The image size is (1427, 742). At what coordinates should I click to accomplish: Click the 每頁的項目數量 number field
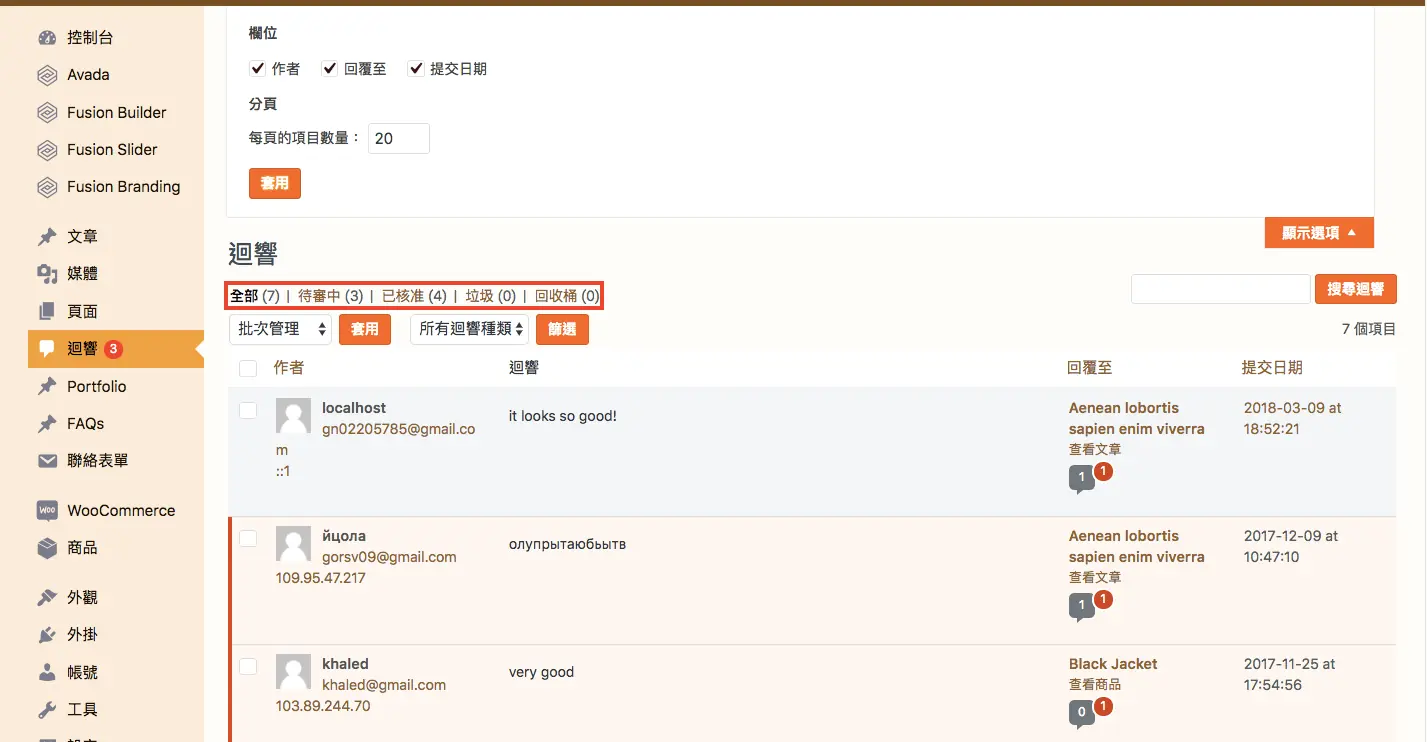399,139
